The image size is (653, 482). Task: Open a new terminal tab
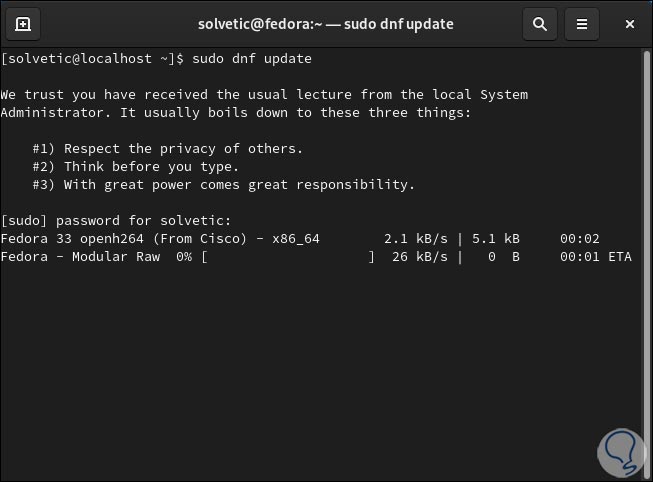(x=23, y=24)
